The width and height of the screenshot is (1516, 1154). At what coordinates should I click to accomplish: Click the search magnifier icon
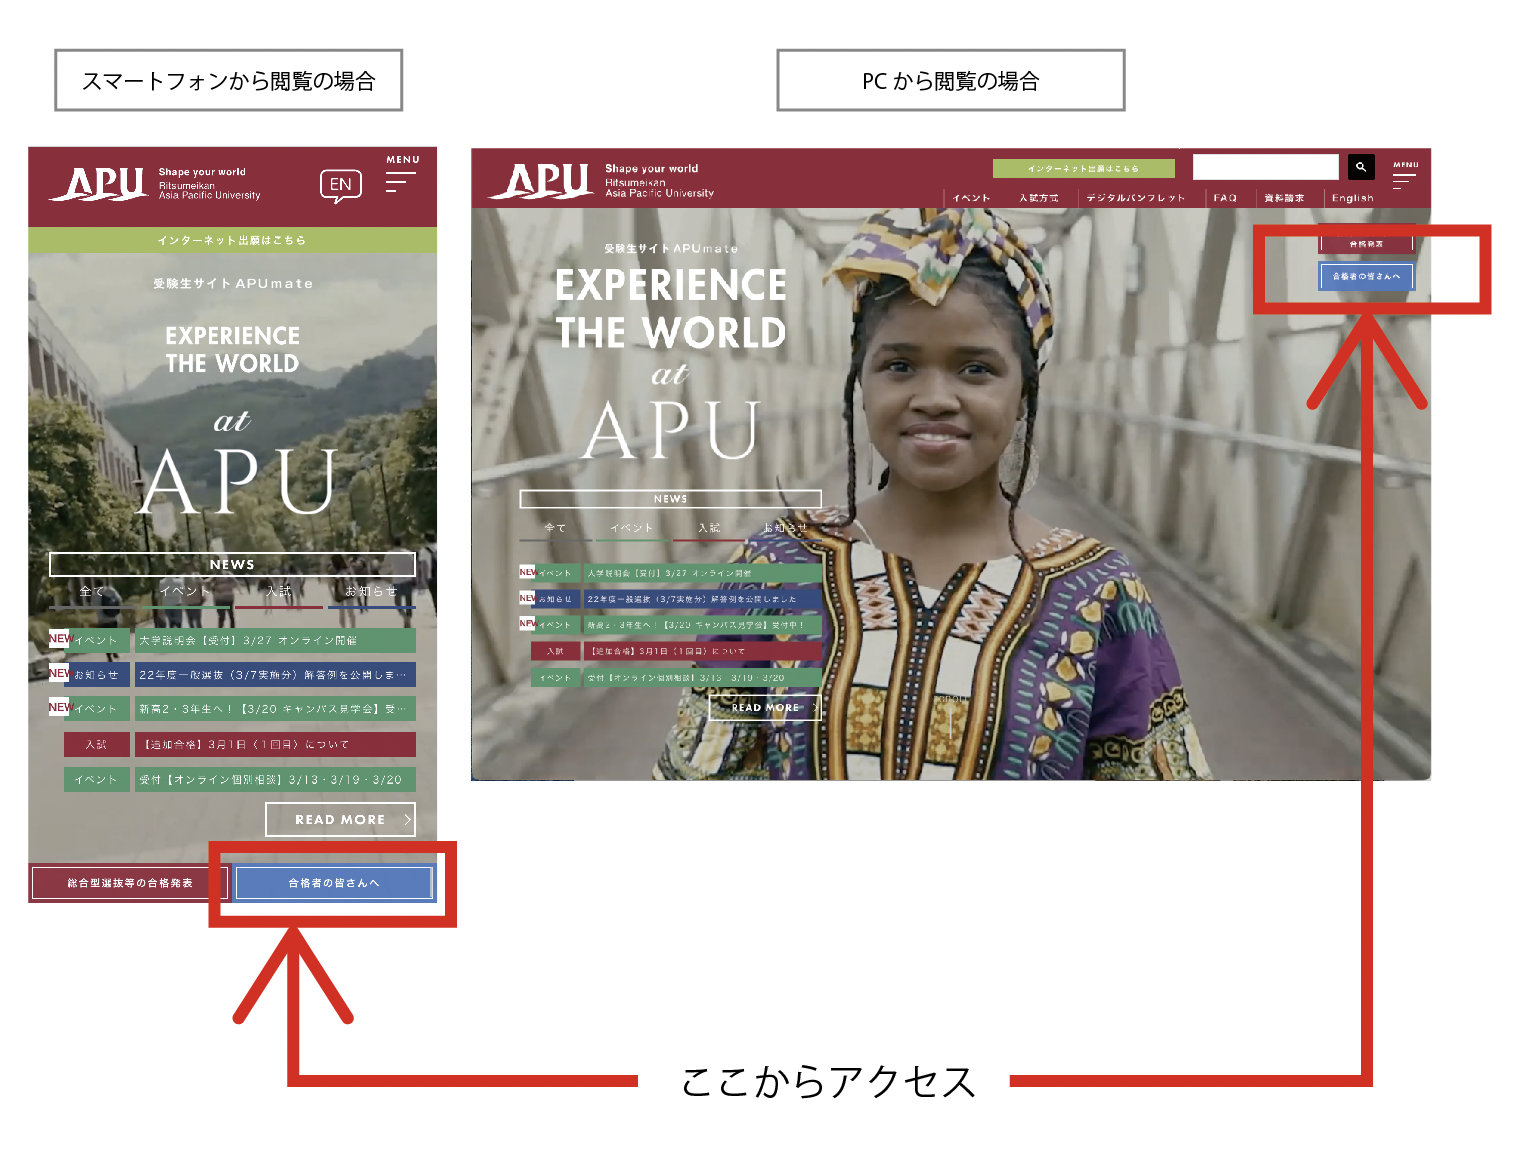[1361, 166]
